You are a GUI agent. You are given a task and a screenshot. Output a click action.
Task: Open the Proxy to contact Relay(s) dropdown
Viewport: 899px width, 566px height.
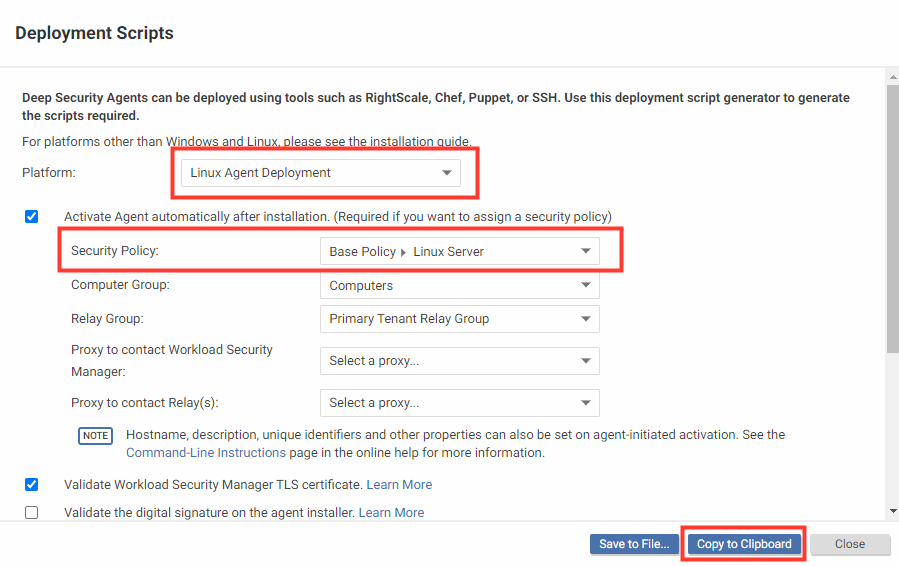pyautogui.click(x=460, y=403)
